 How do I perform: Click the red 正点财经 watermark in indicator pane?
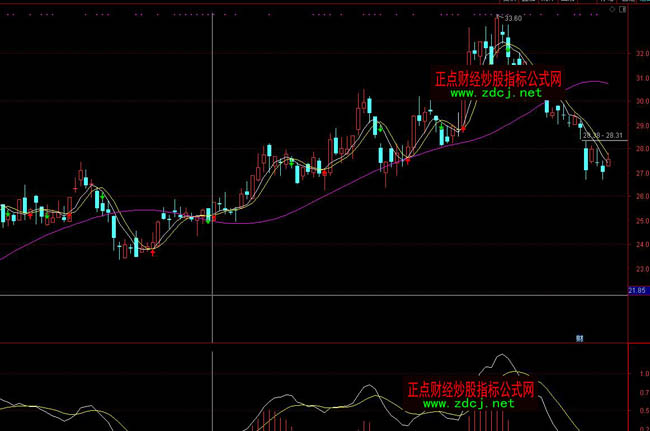pos(470,388)
